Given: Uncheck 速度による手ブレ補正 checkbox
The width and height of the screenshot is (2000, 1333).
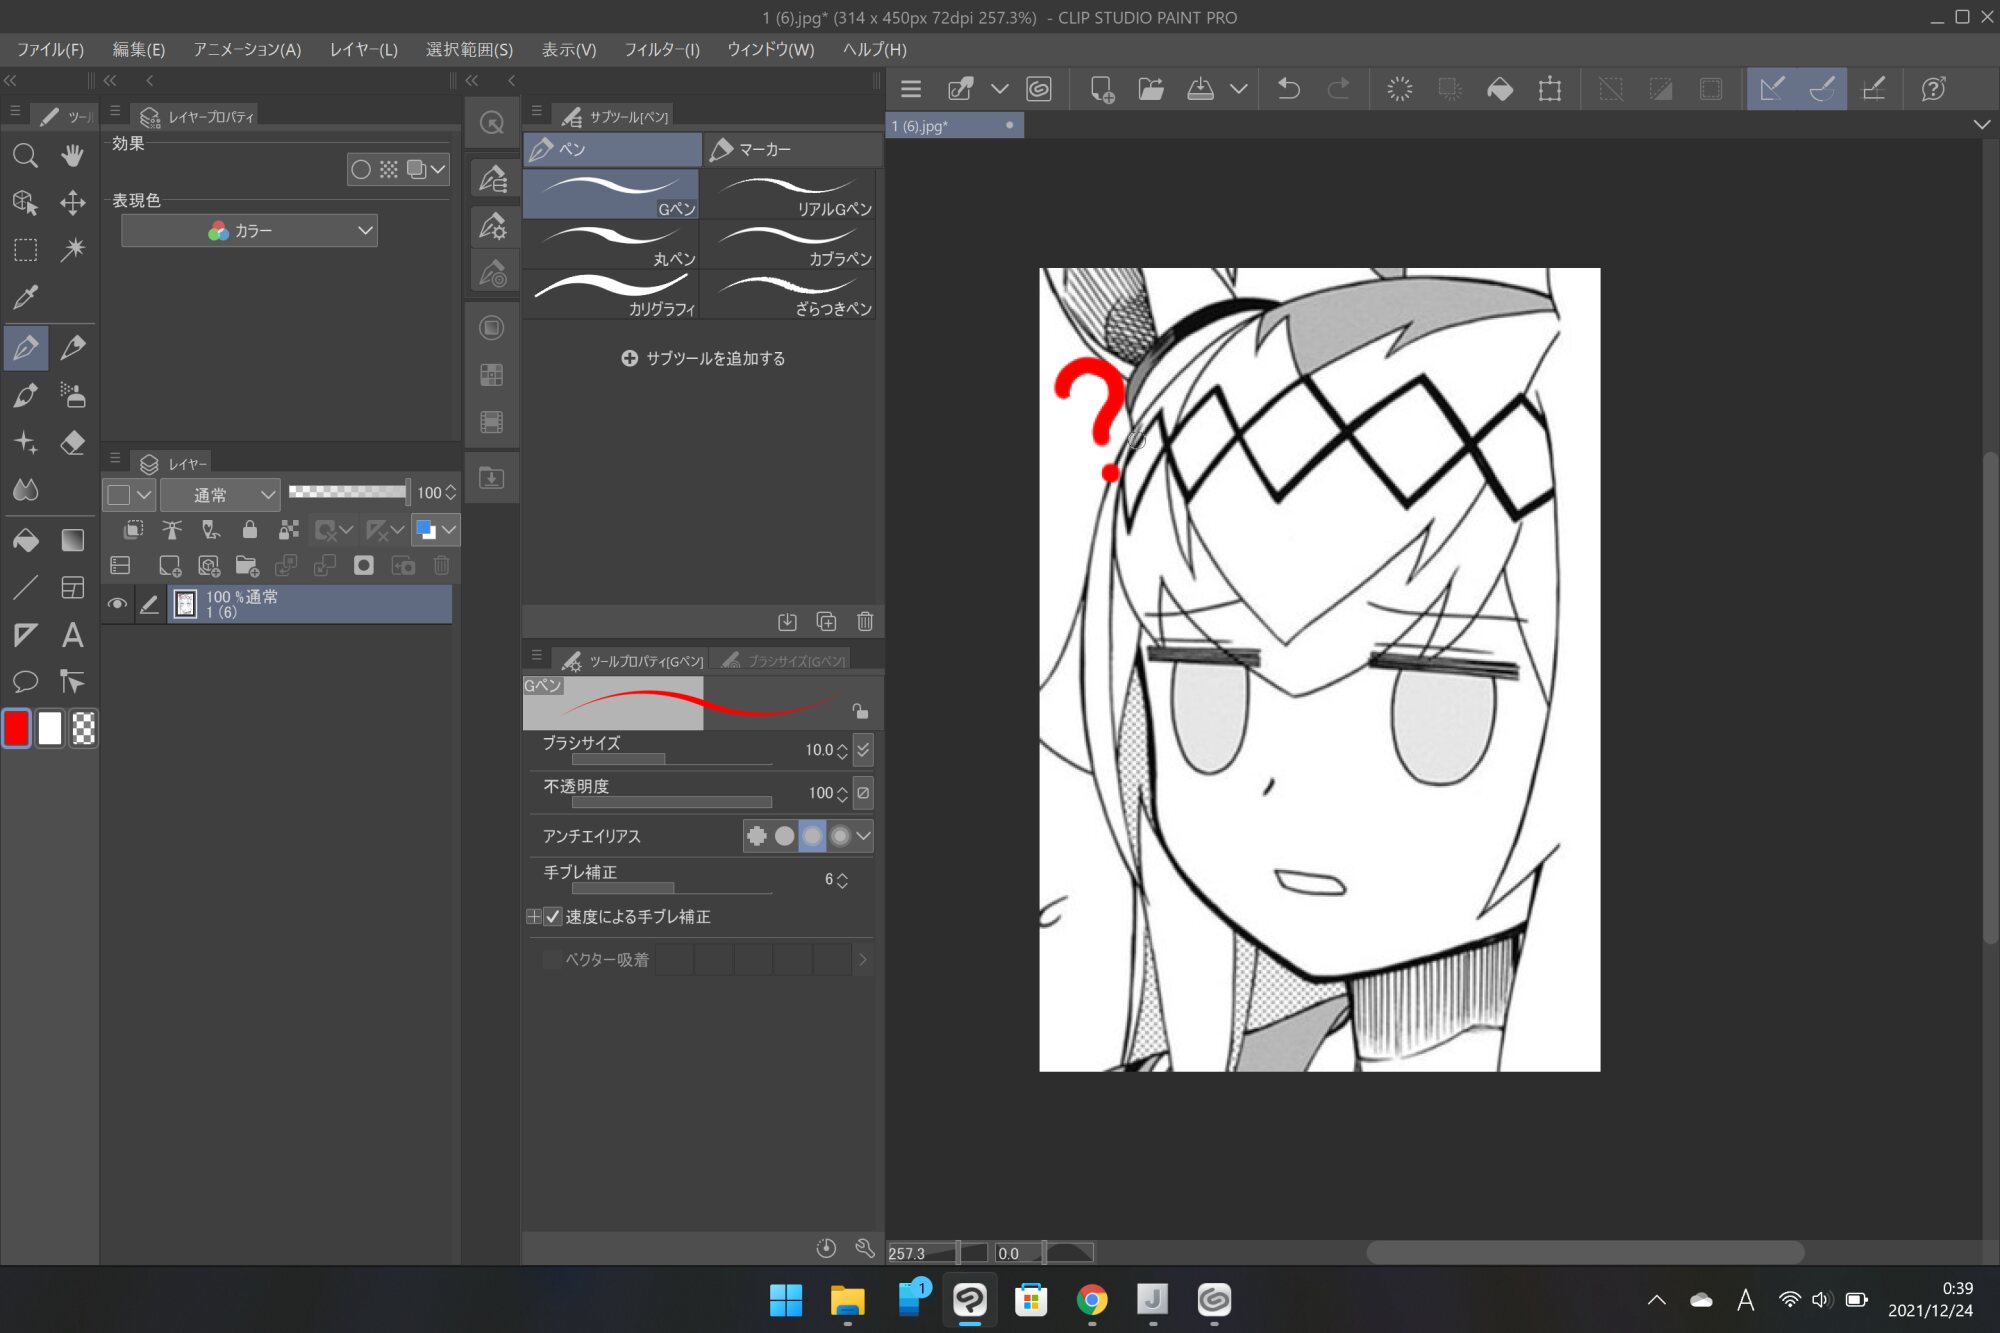Looking at the screenshot, I should coord(553,916).
